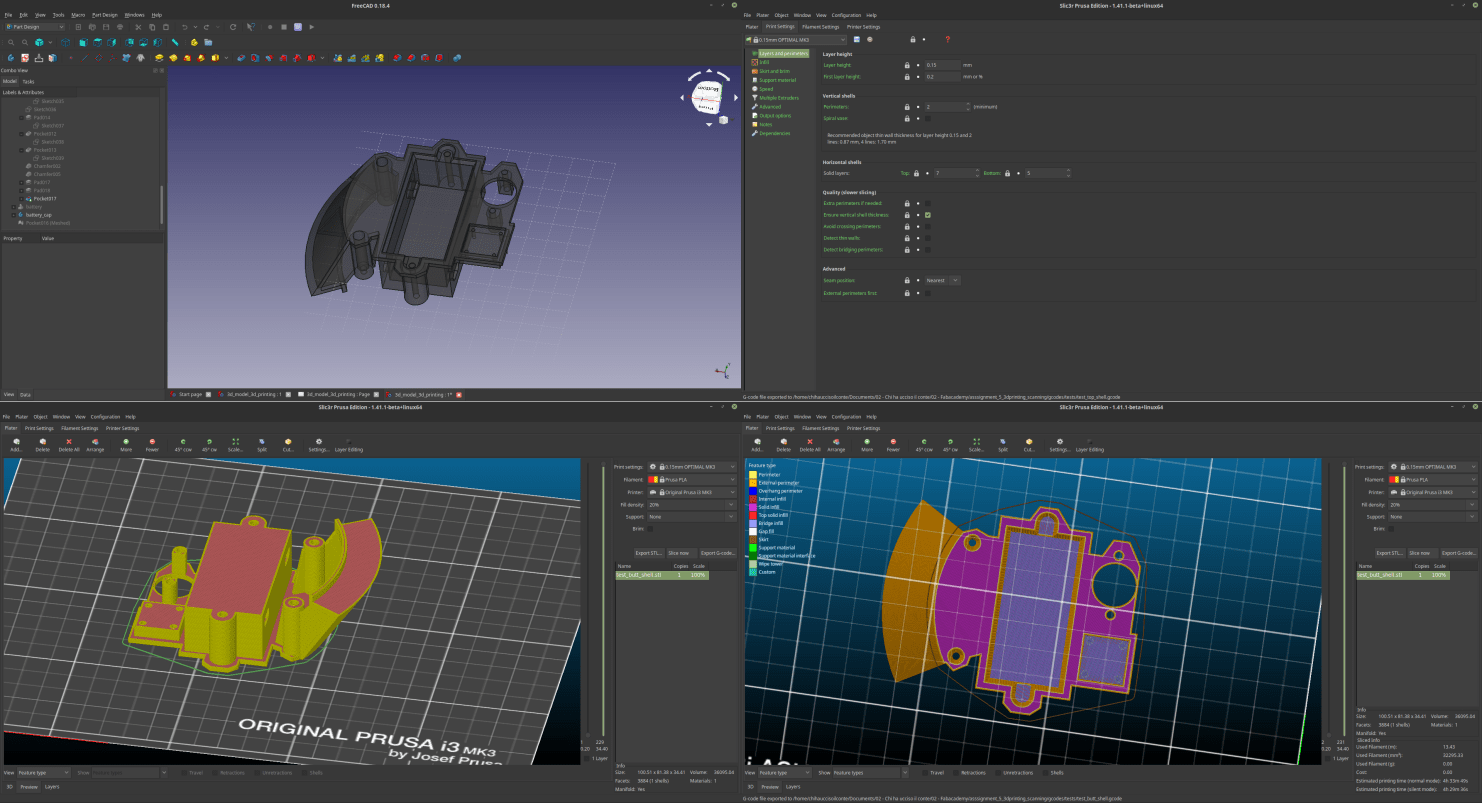Toggle Extra perimeters if needed checkbox
1482x803 pixels.
pyautogui.click(x=927, y=203)
